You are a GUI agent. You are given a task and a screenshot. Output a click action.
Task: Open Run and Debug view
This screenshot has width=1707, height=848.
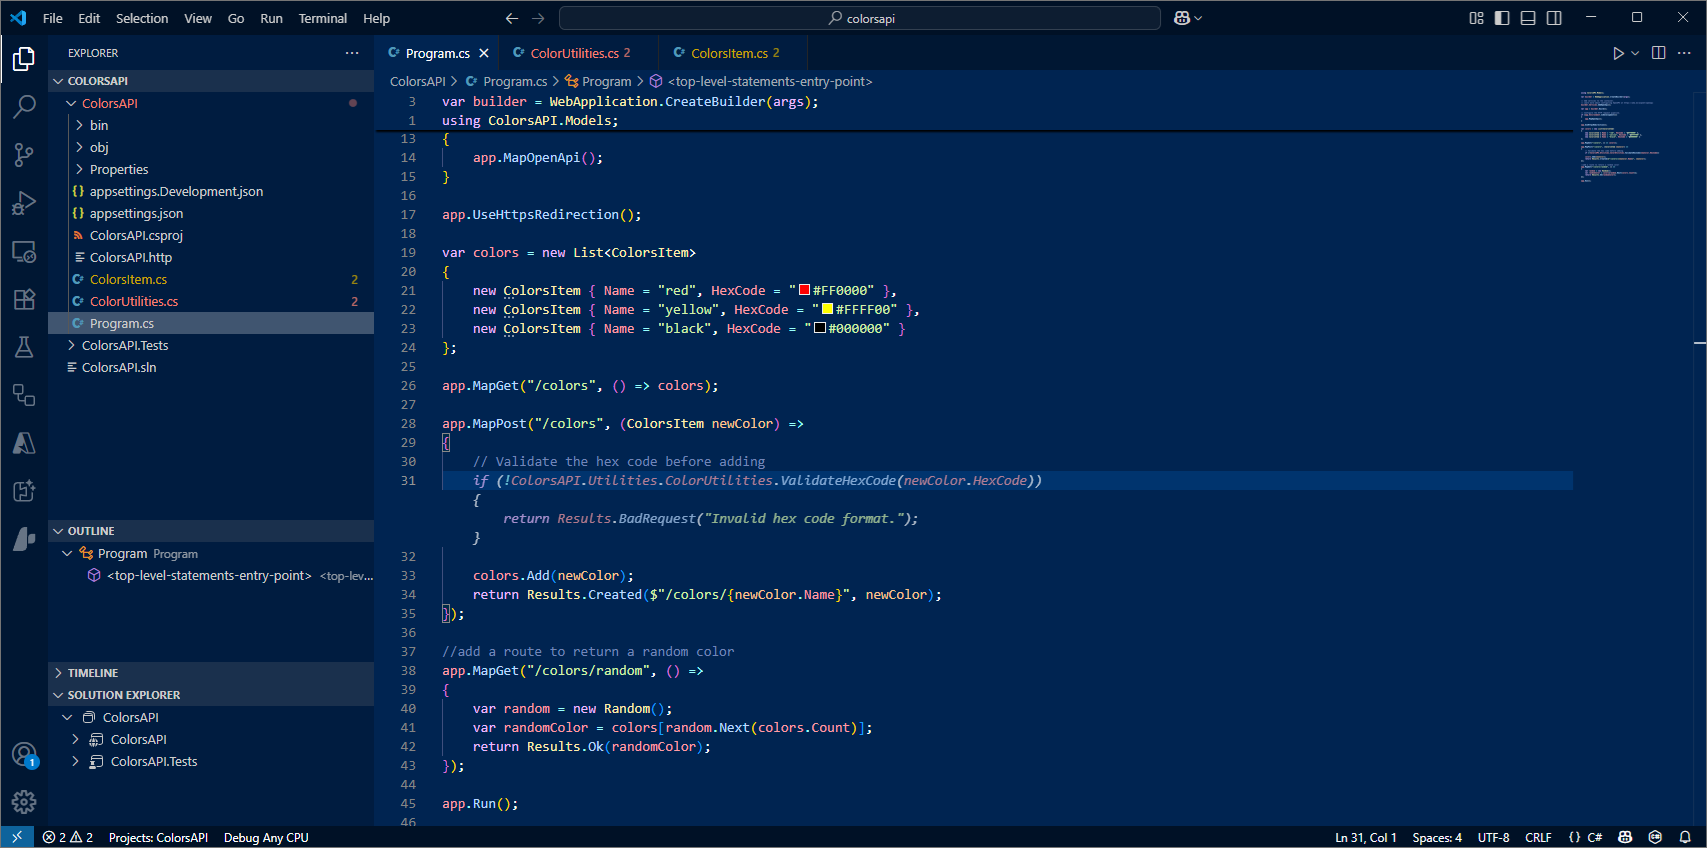pyautogui.click(x=24, y=203)
